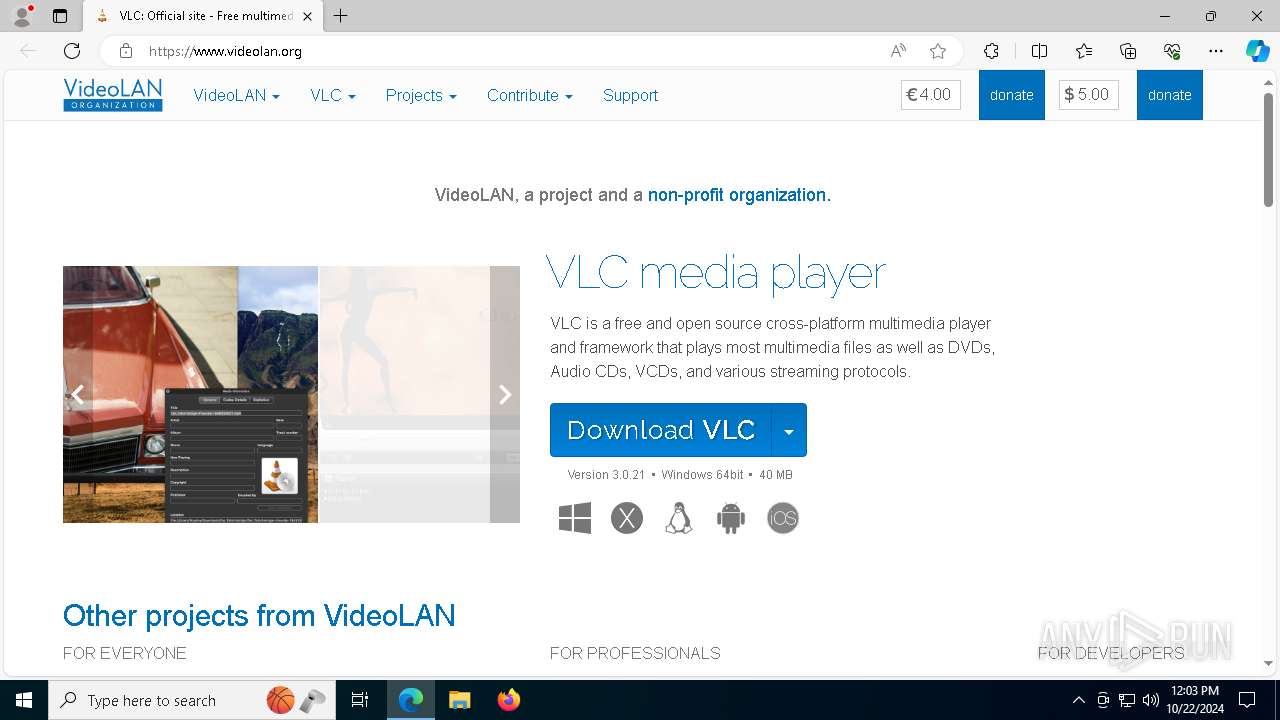Image resolution: width=1280 pixels, height=720 pixels.
Task: Click Microsoft Edge taskbar icon
Action: (x=411, y=700)
